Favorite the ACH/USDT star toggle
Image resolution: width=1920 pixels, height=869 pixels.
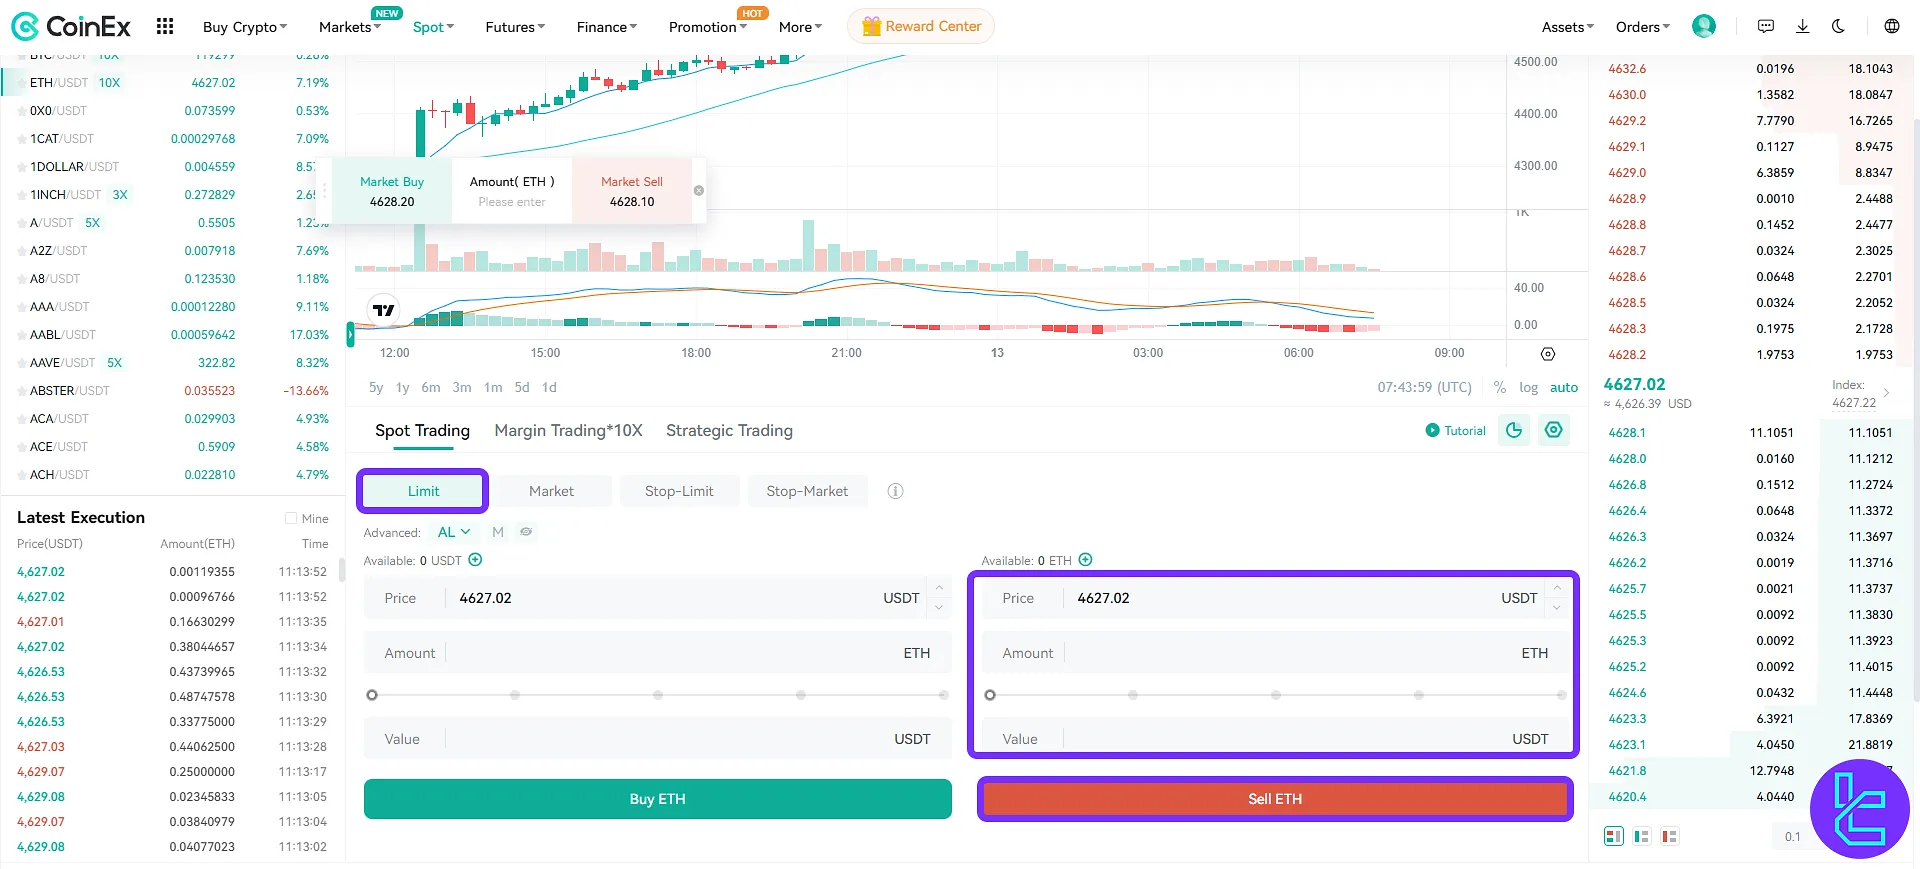(21, 475)
